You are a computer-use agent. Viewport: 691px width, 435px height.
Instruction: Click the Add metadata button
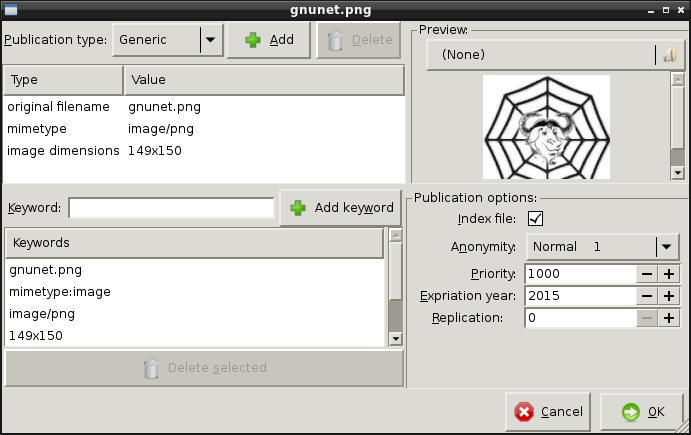click(x=269, y=40)
